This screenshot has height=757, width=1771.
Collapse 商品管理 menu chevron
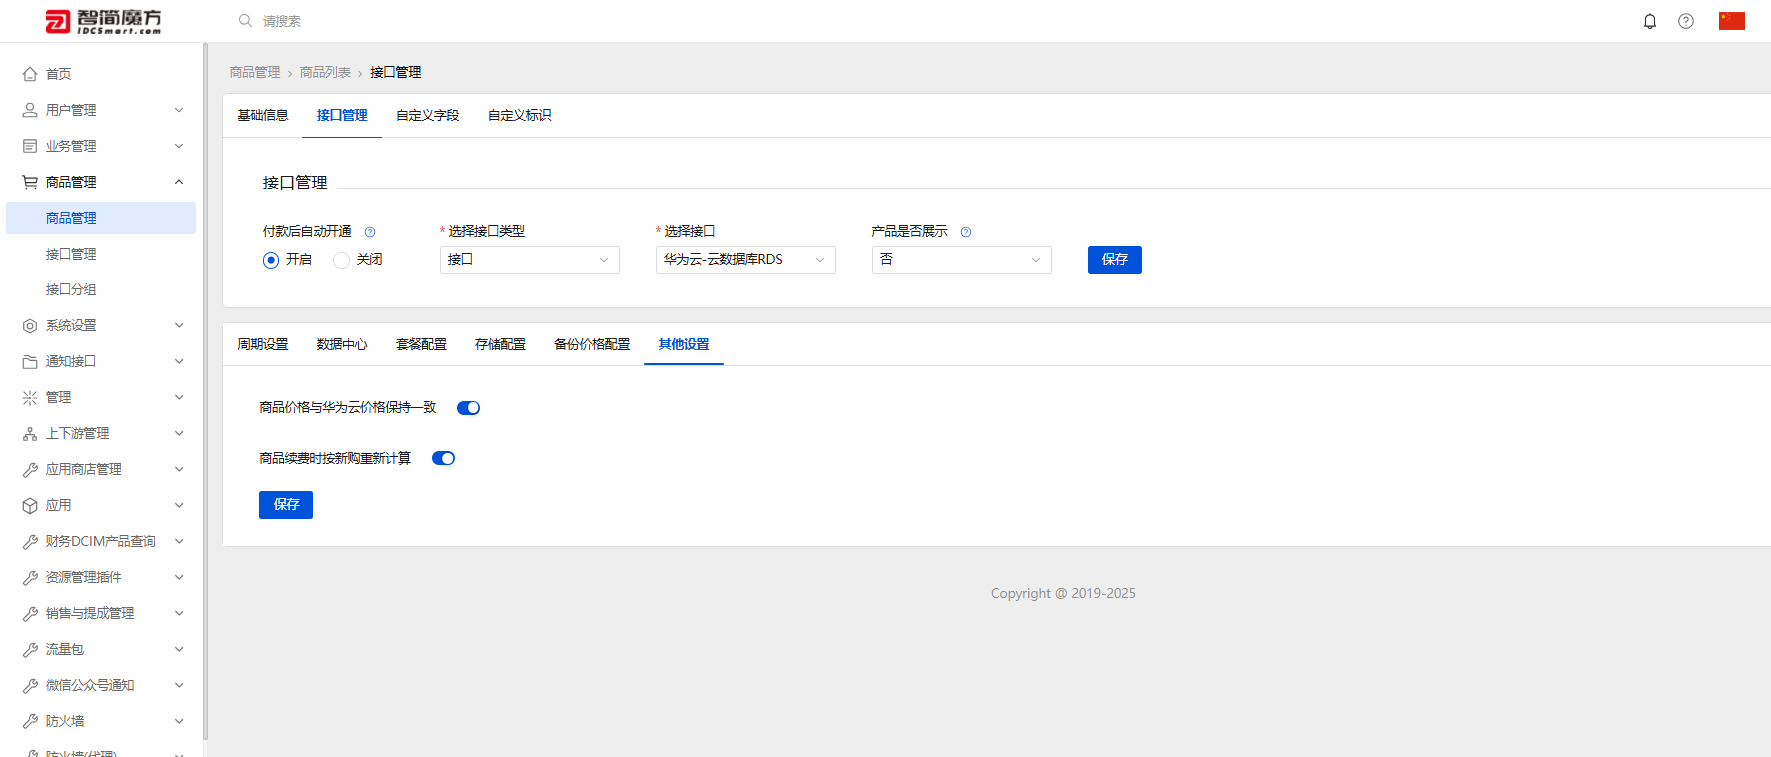(x=179, y=182)
